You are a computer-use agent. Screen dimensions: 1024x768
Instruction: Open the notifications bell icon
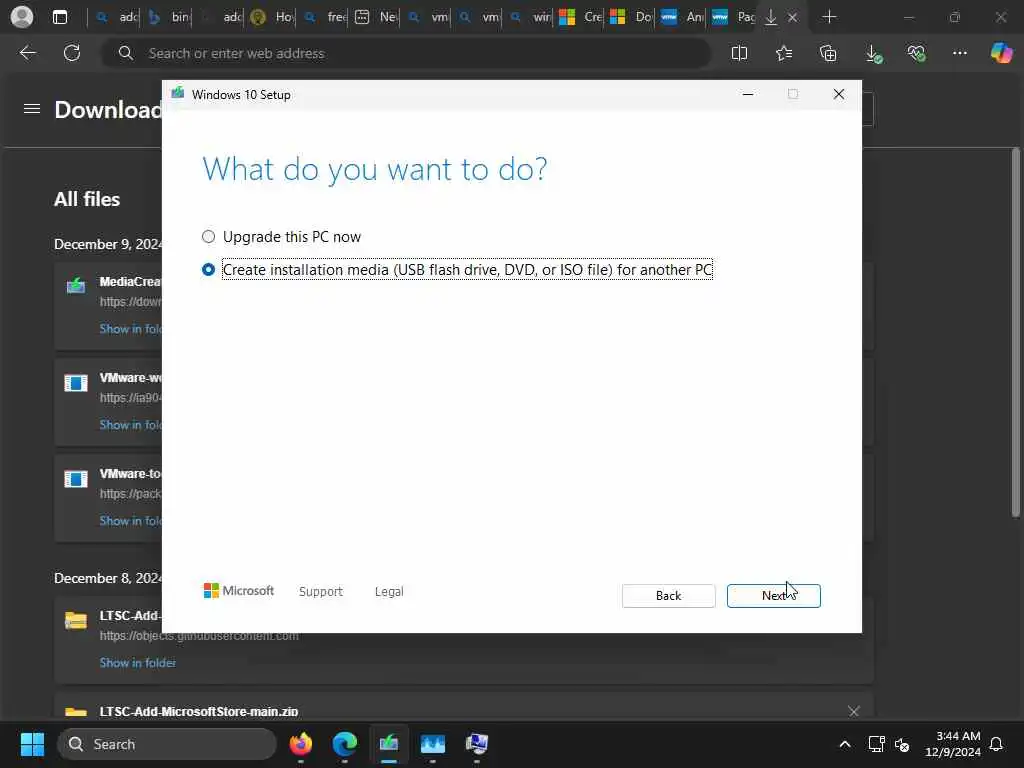click(997, 744)
